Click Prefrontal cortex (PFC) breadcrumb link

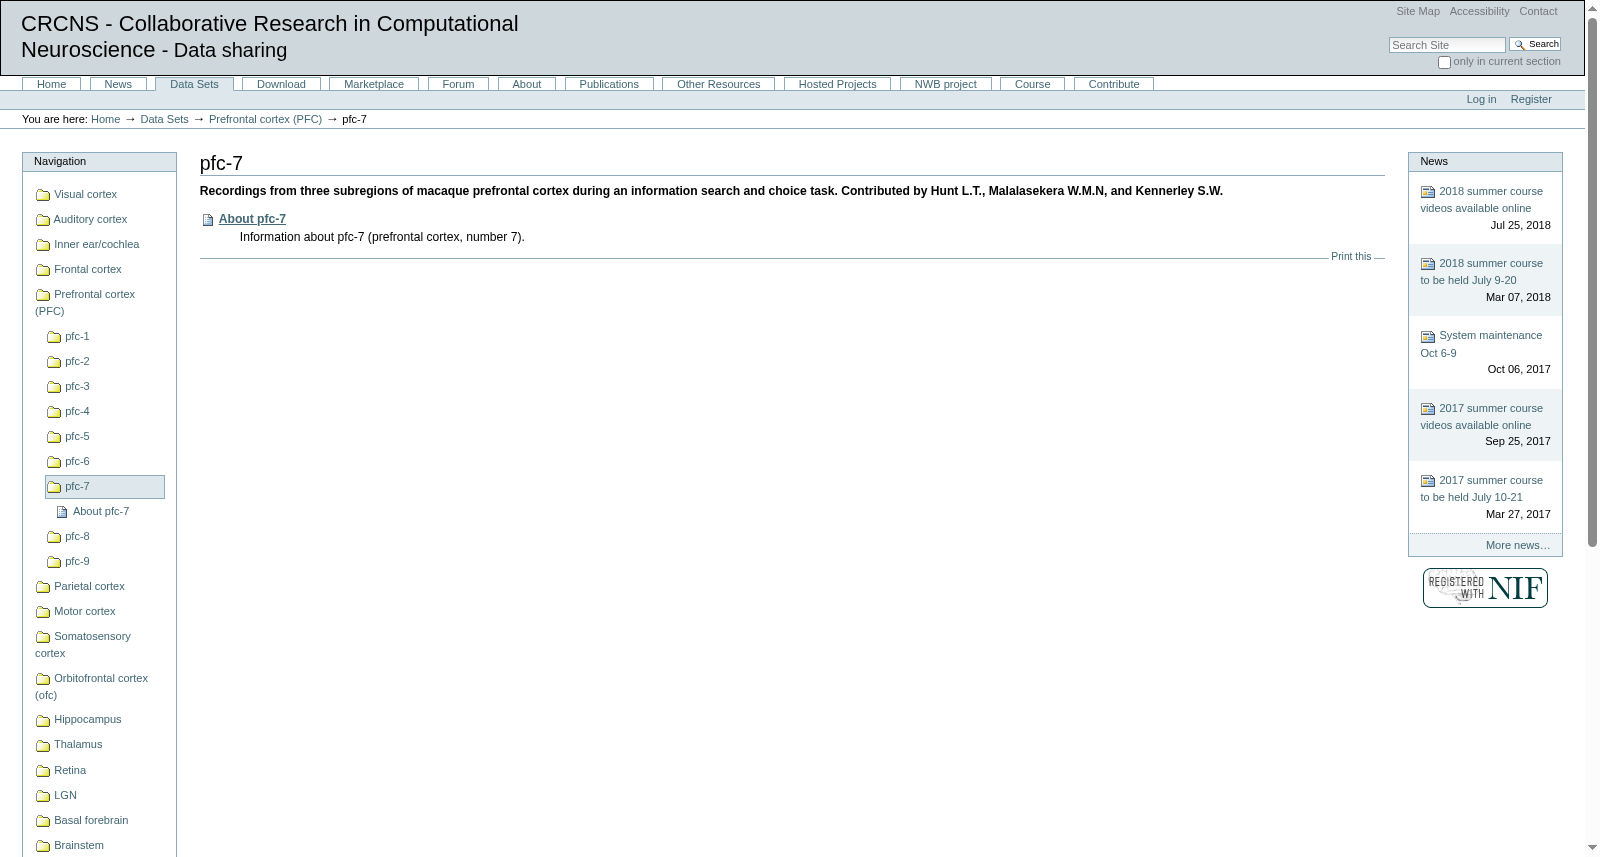[x=265, y=119]
